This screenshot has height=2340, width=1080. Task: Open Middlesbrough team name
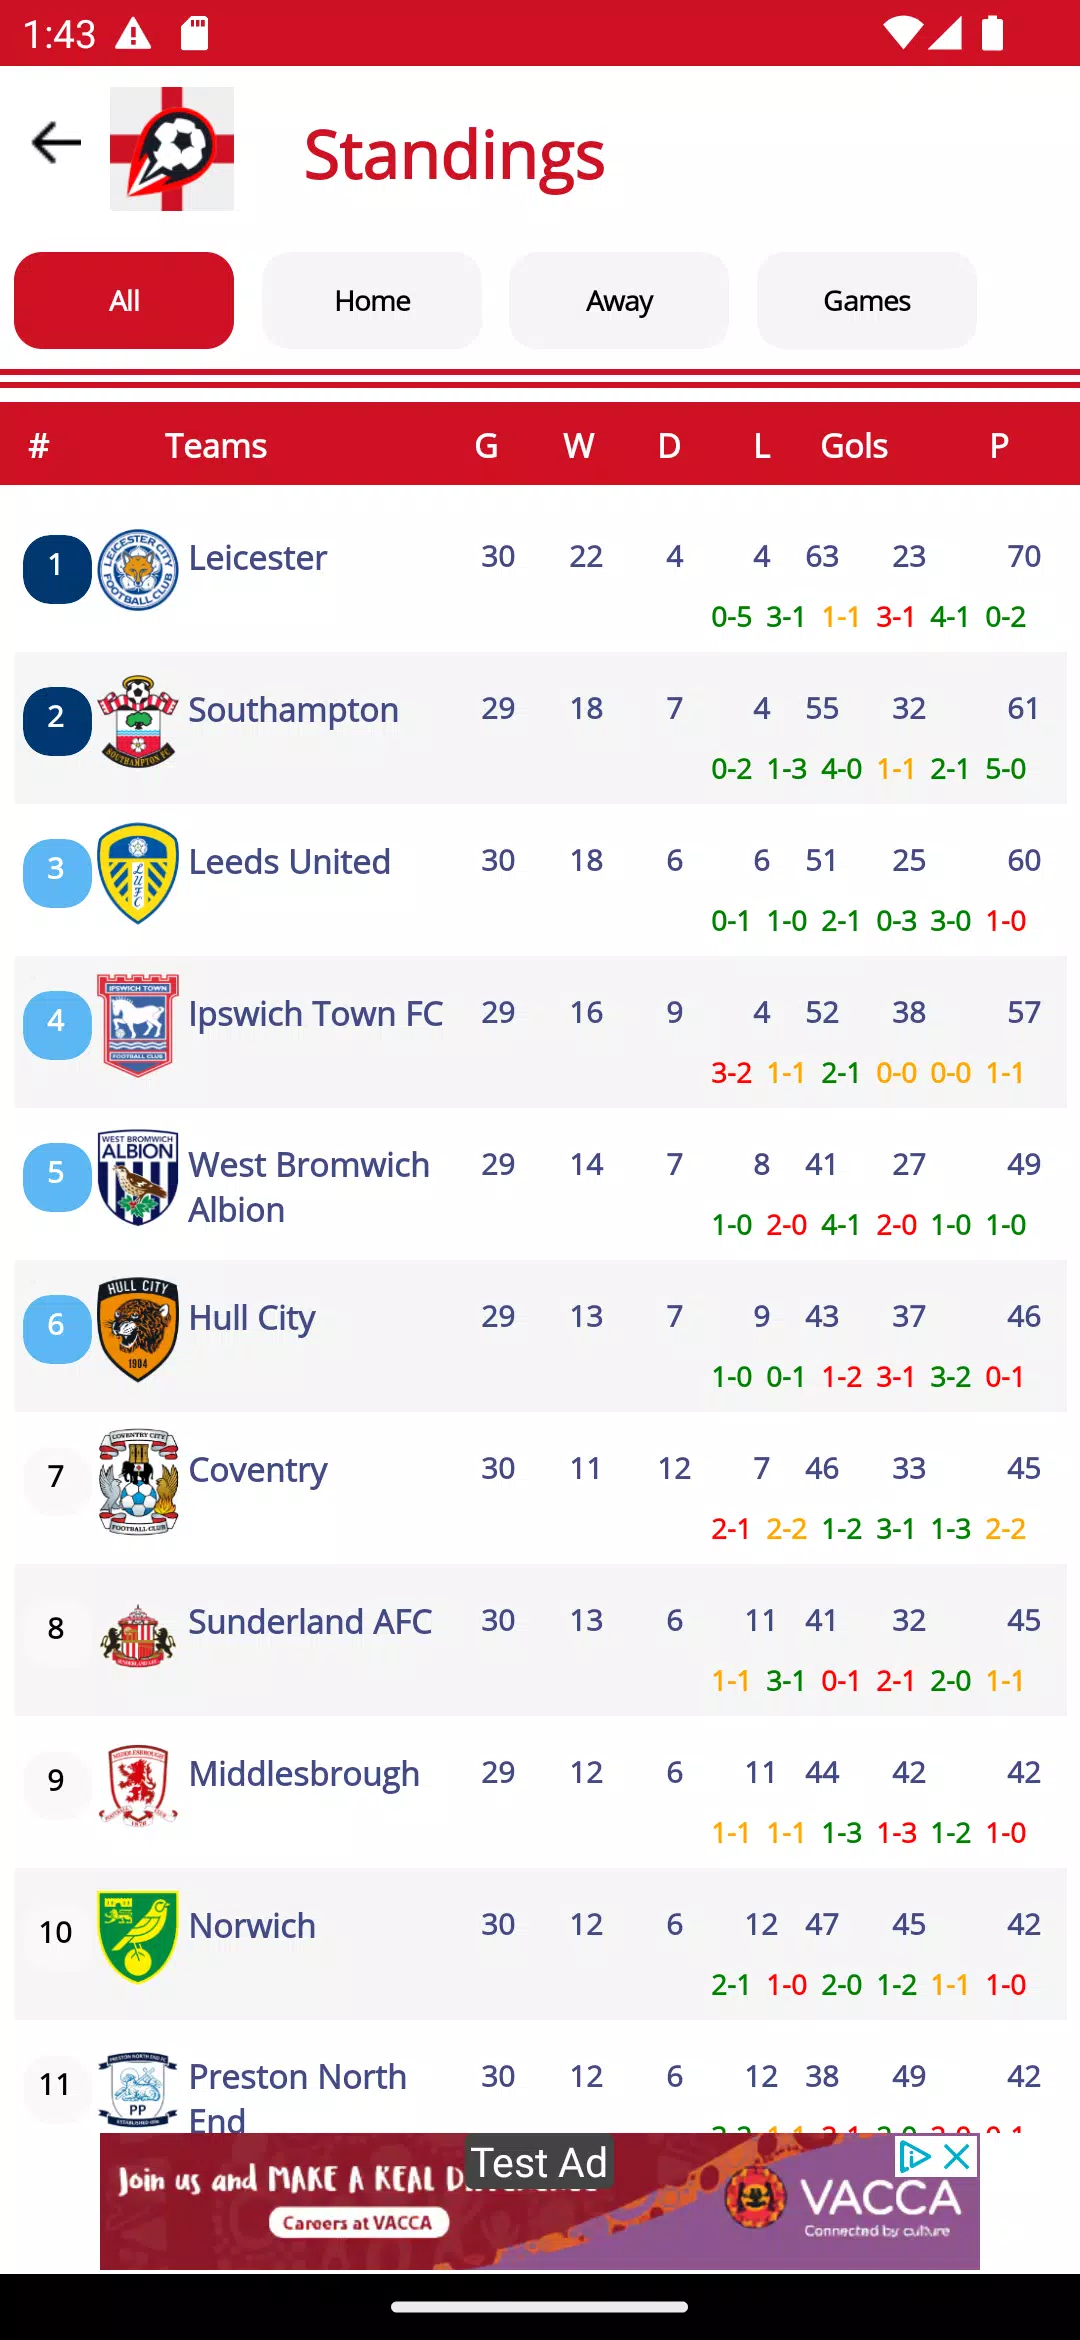pos(304,1774)
